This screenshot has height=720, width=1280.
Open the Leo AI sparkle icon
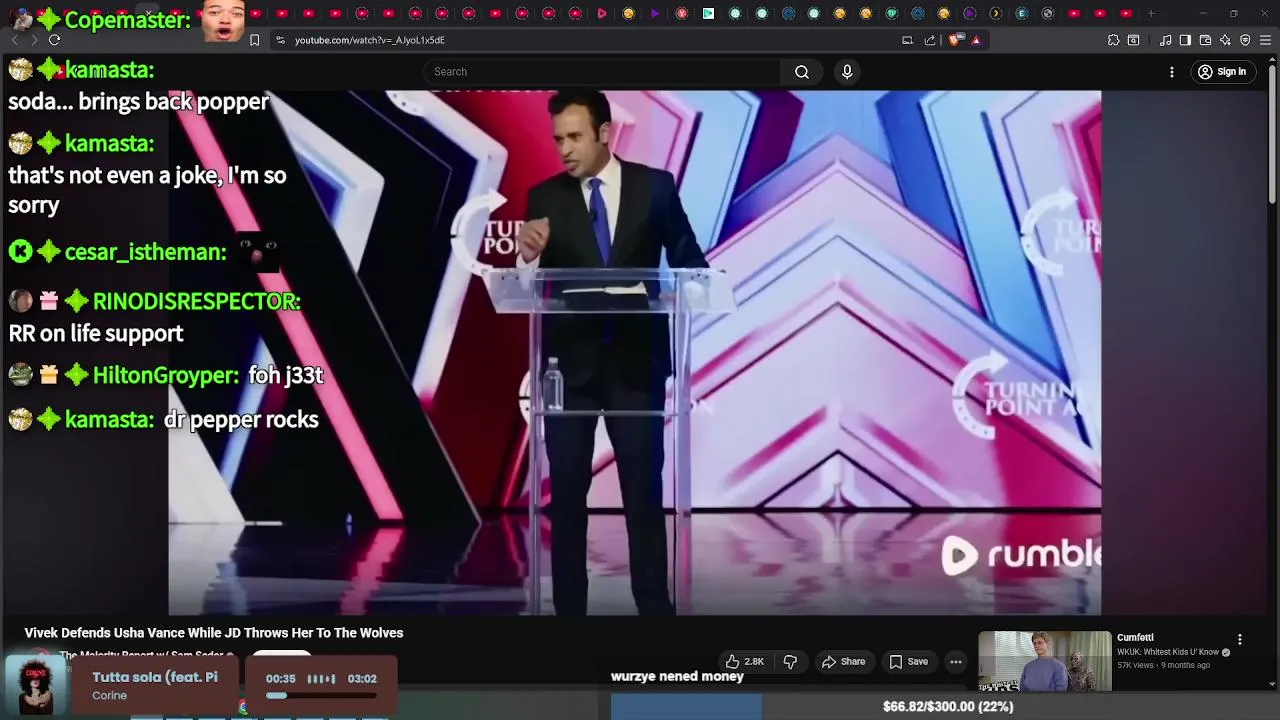click(x=1225, y=40)
